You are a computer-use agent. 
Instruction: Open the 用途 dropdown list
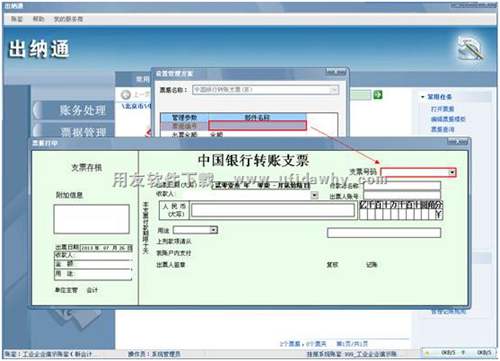pyautogui.click(x=214, y=230)
